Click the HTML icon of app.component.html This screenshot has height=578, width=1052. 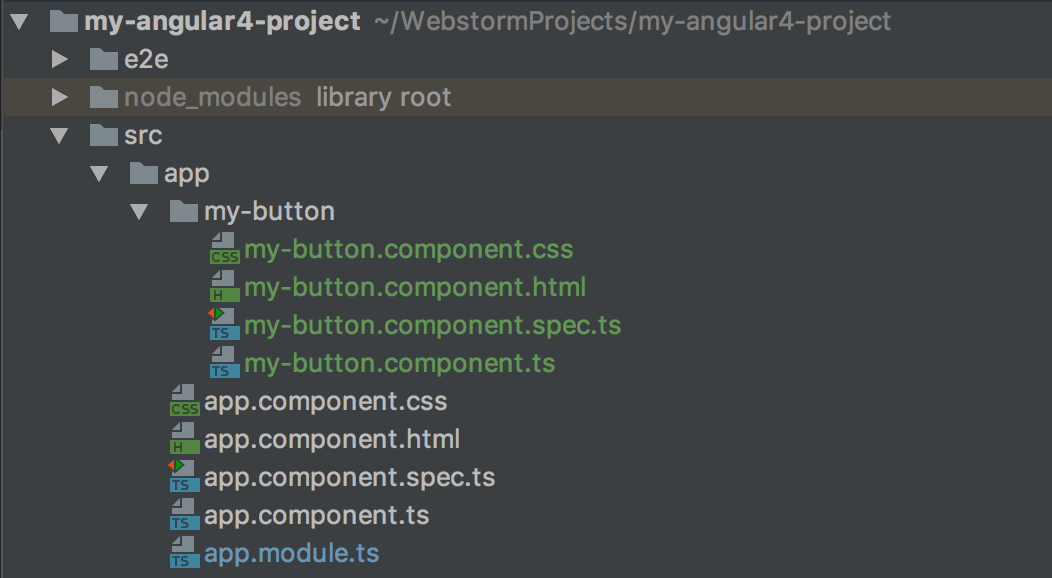coord(185,439)
